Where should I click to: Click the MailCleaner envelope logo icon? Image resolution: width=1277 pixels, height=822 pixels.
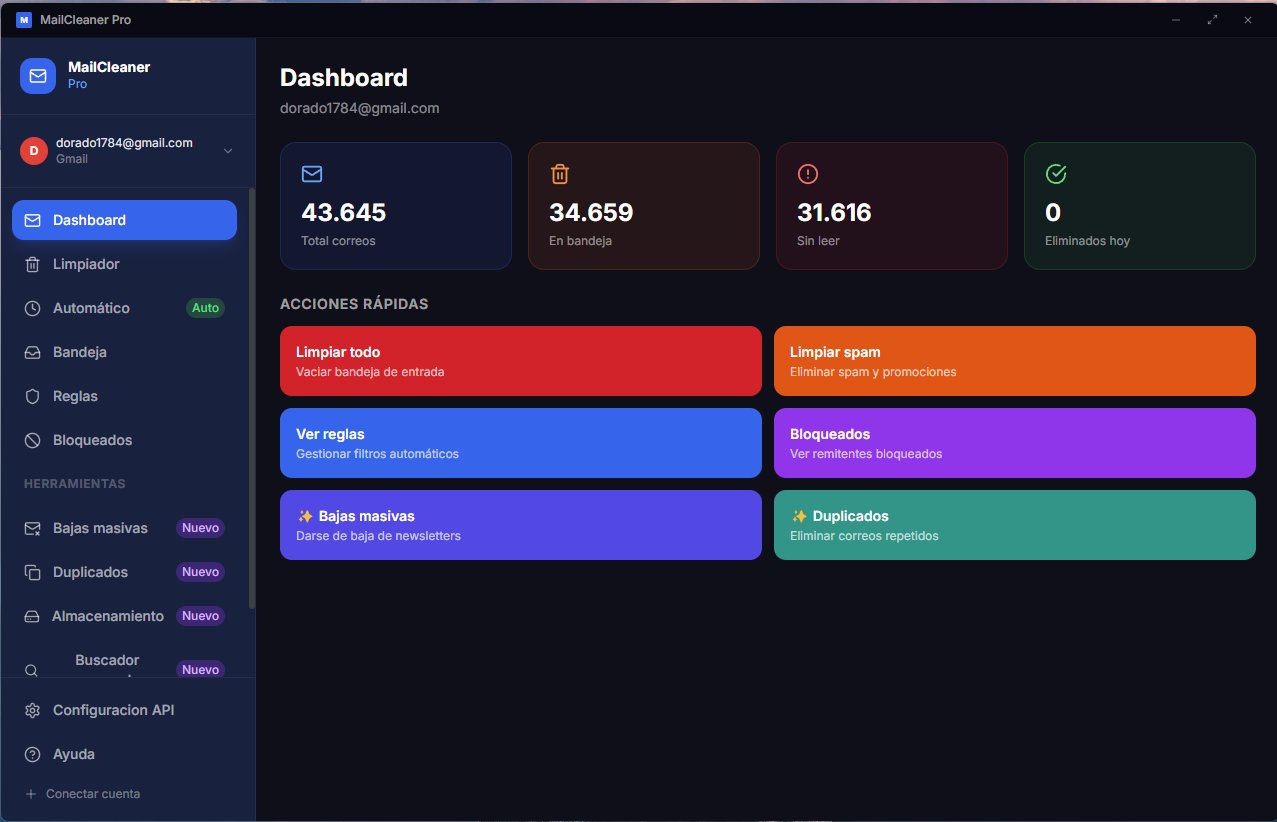38,76
